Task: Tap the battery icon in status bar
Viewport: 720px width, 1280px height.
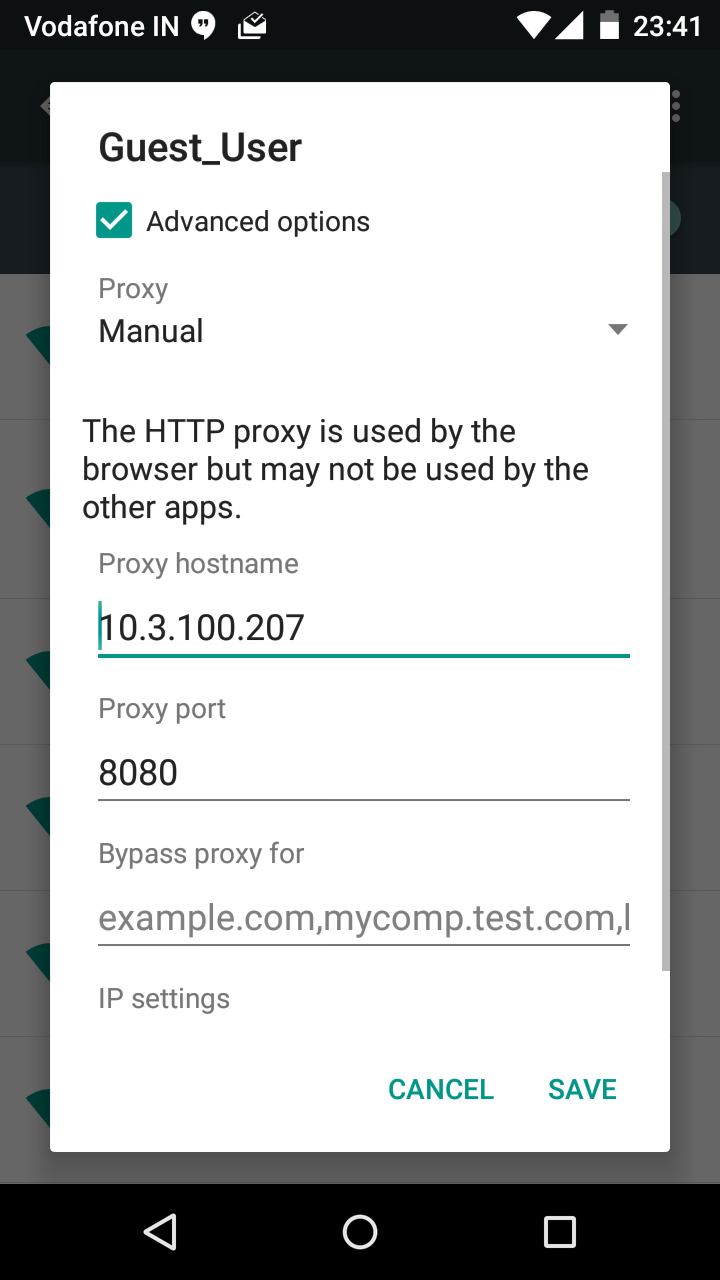Action: [x=609, y=25]
